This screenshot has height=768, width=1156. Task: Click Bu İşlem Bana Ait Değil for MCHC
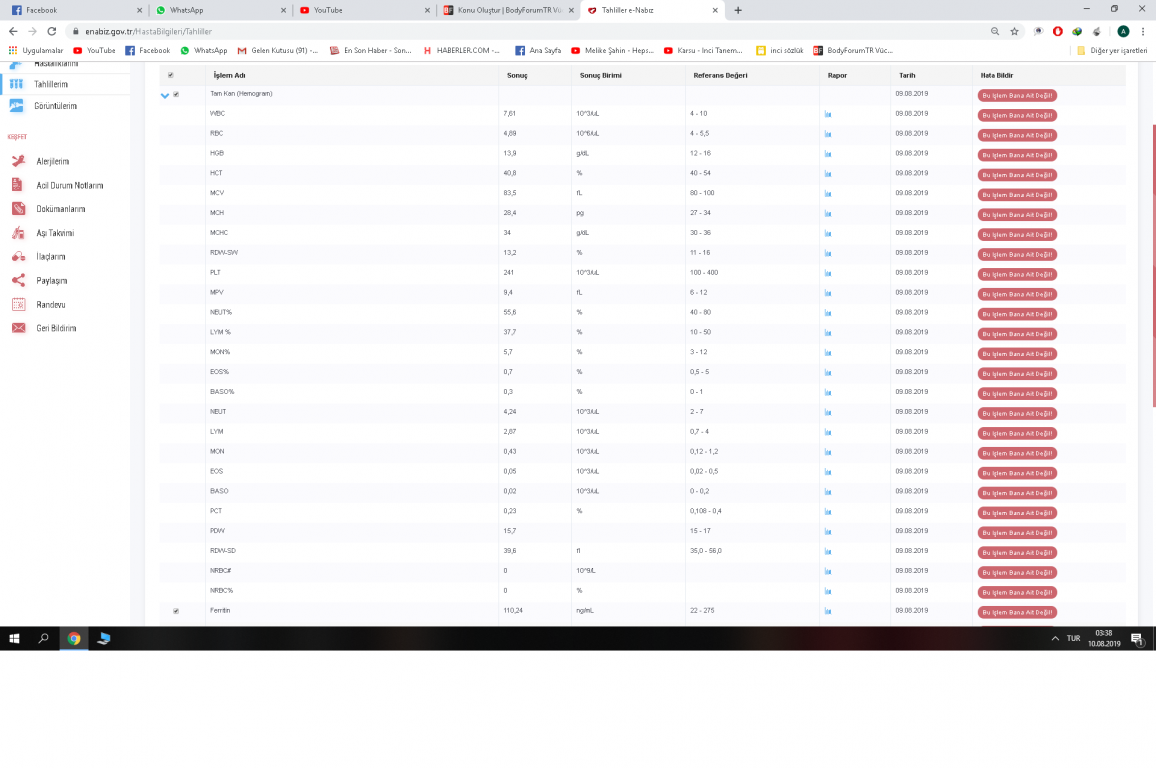click(x=1017, y=234)
